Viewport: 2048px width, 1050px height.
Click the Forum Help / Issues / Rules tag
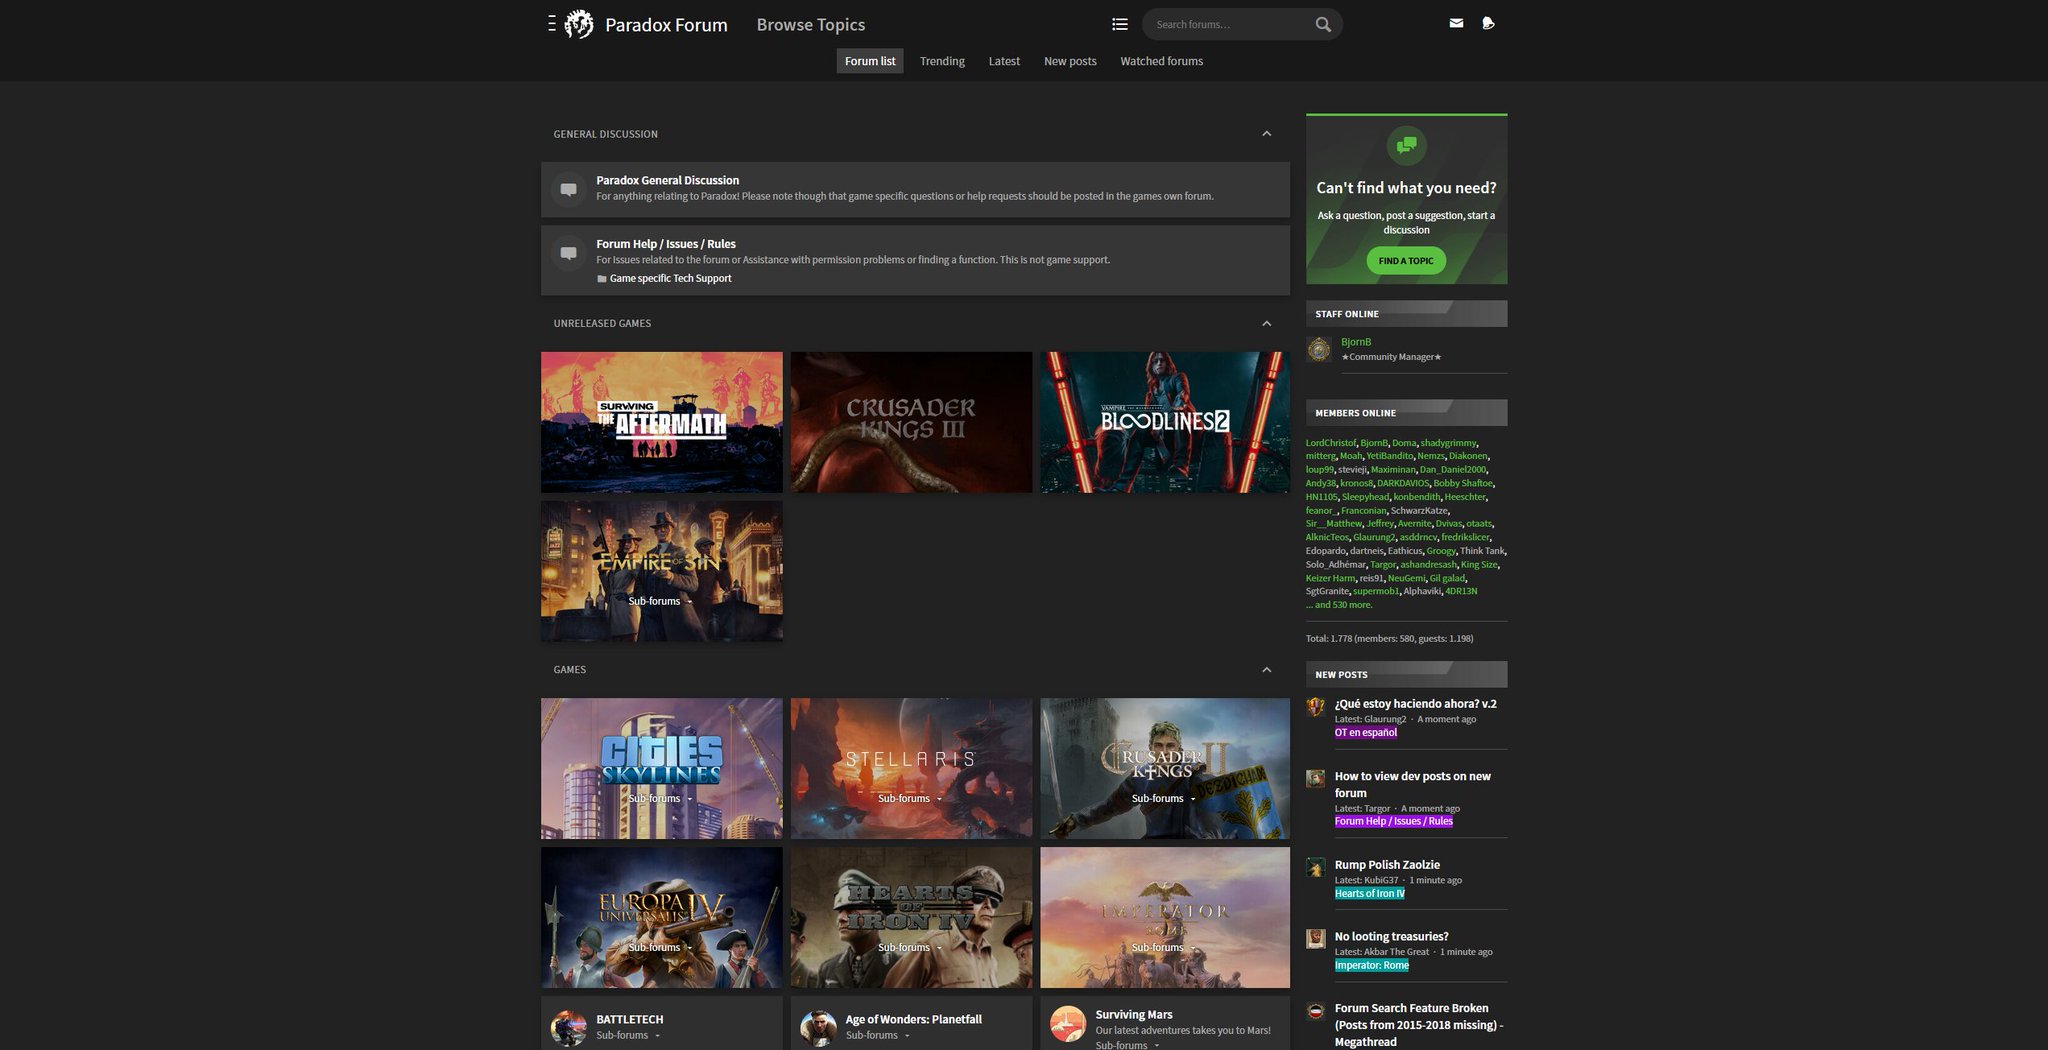point(1394,822)
